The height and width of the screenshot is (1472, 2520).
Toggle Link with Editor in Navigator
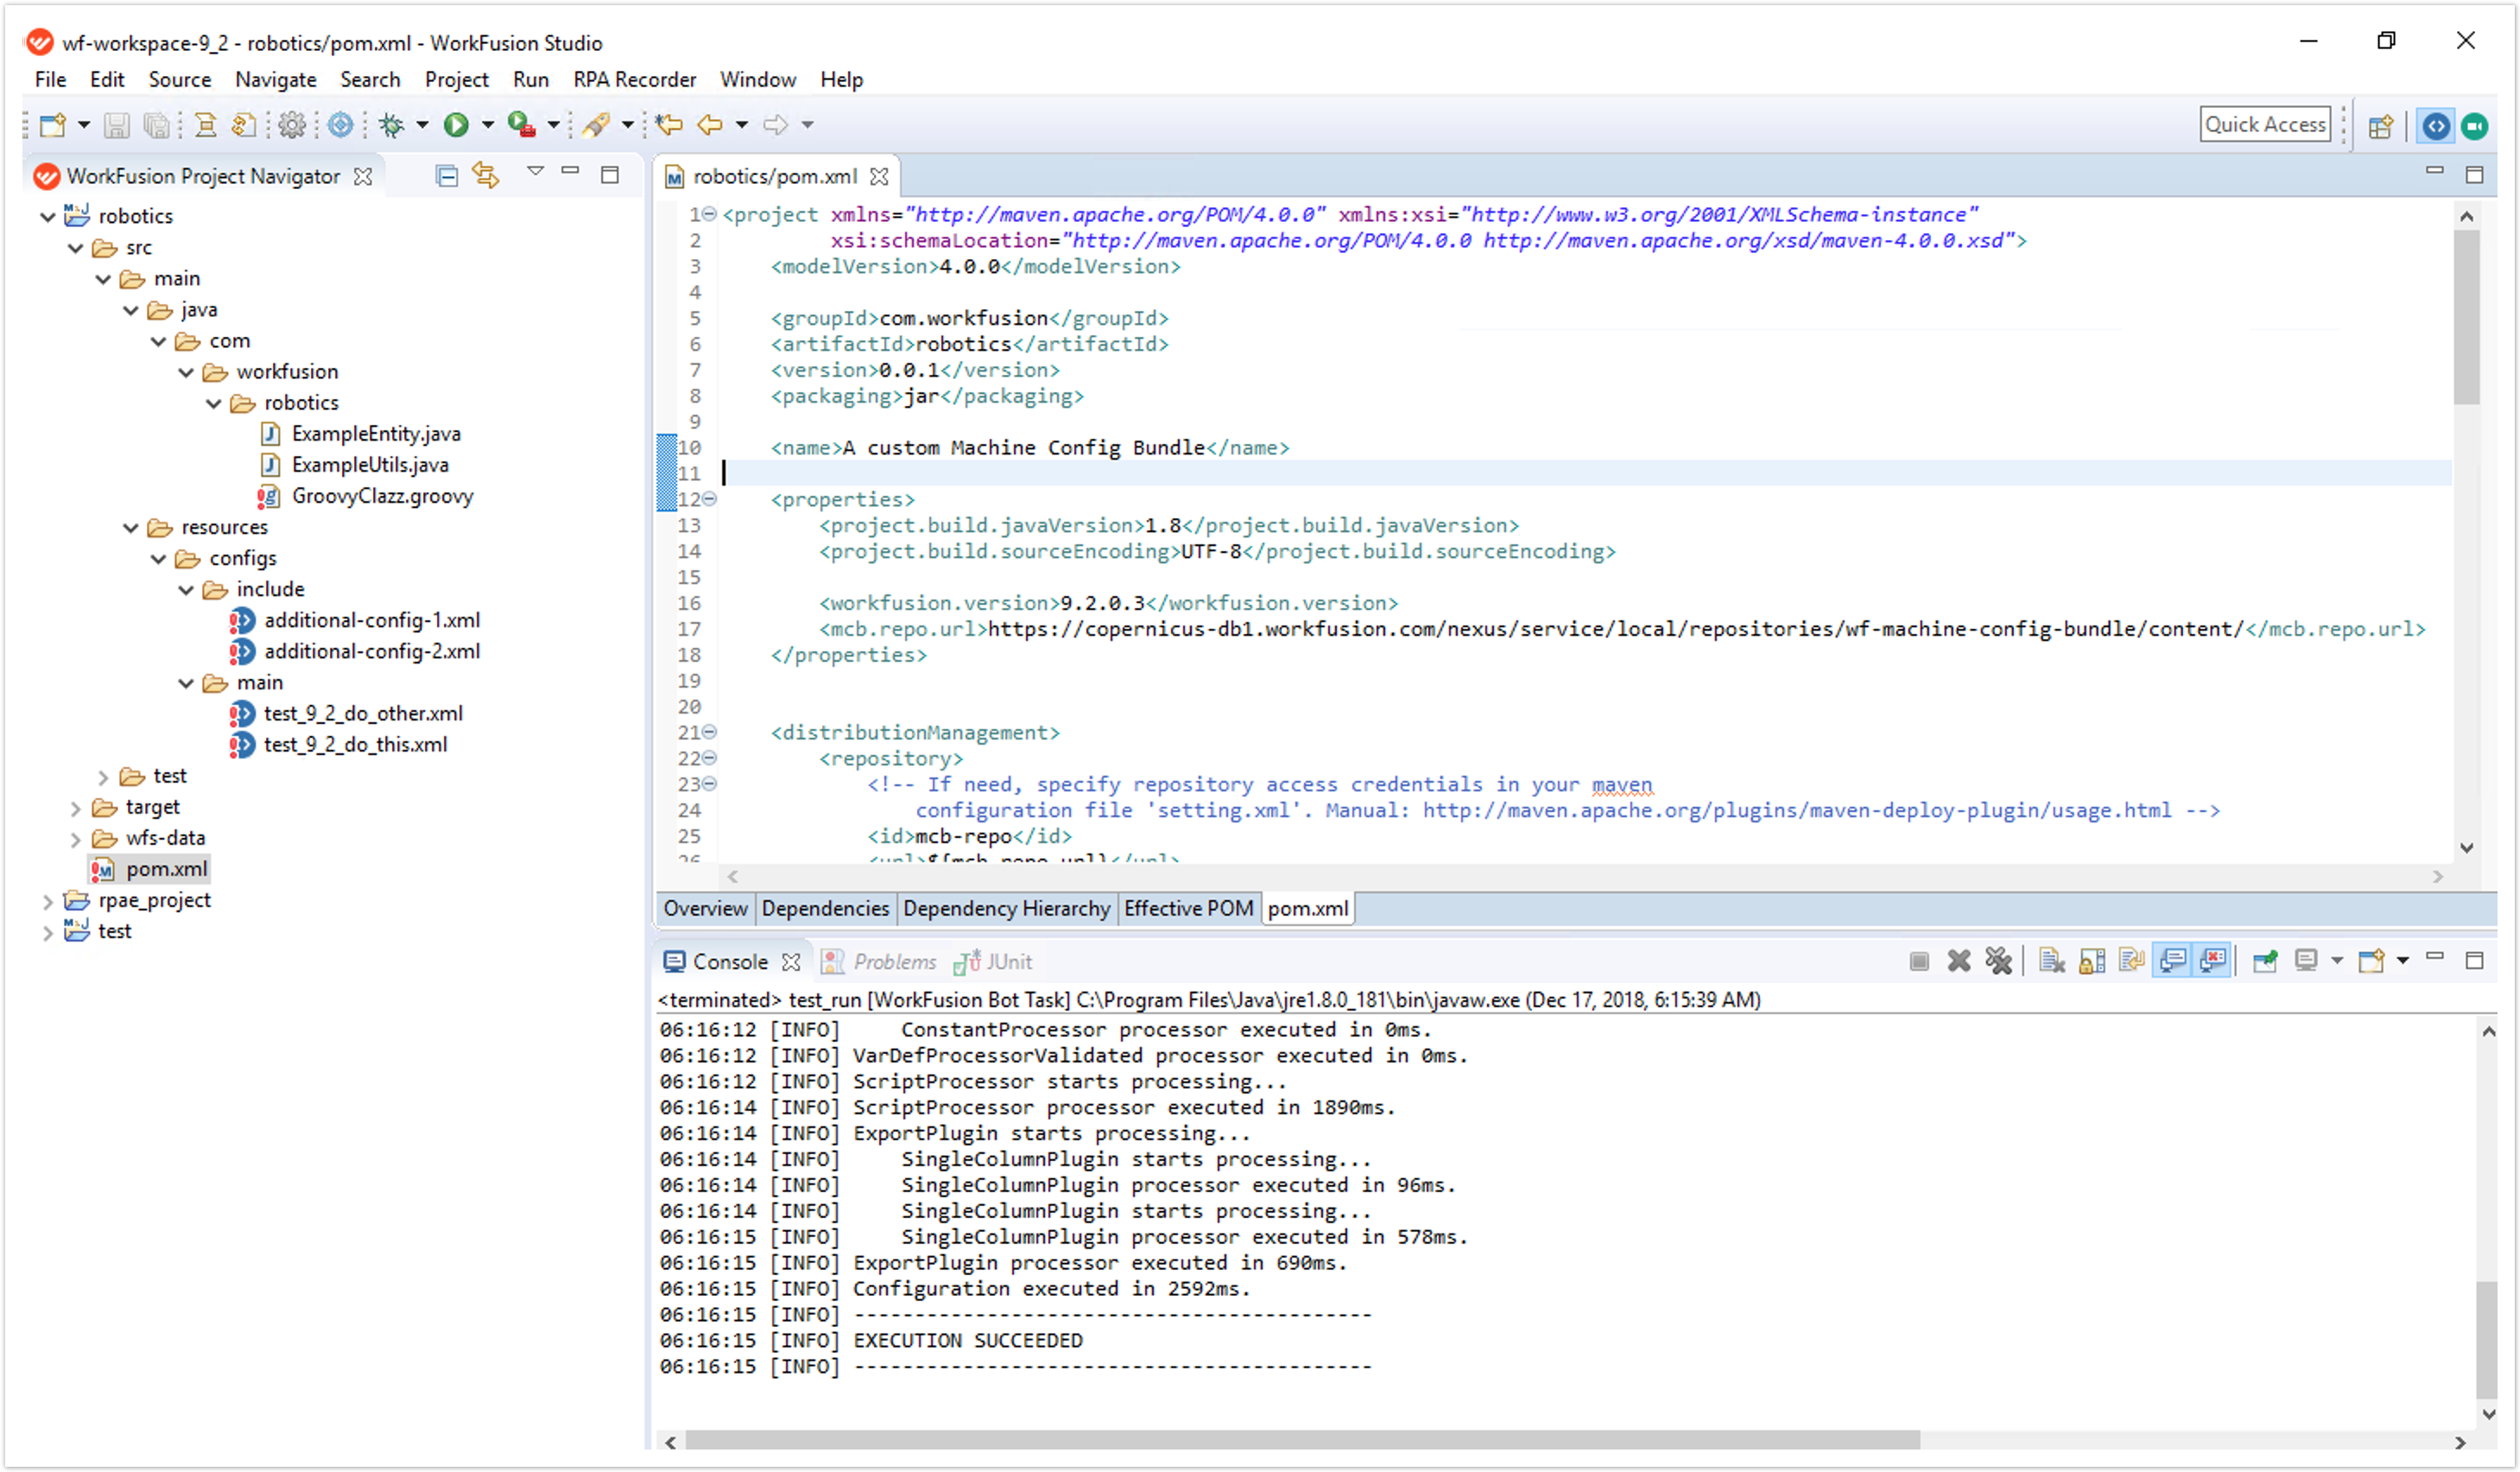click(486, 176)
